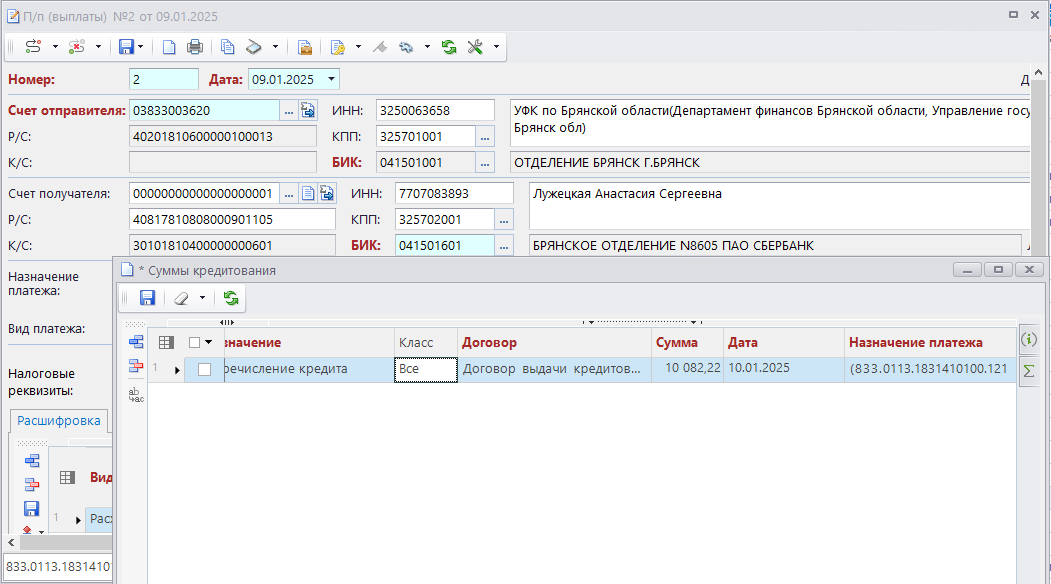Click the Счет отправителя input field
Viewport: 1051px width, 584px height.
tap(204, 110)
